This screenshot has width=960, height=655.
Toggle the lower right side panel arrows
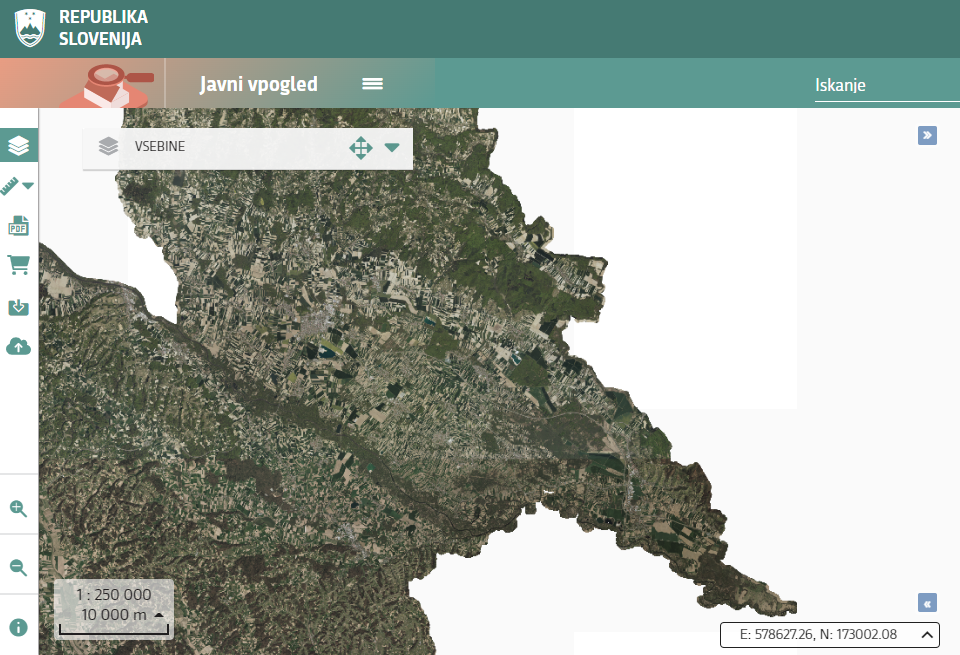(927, 603)
